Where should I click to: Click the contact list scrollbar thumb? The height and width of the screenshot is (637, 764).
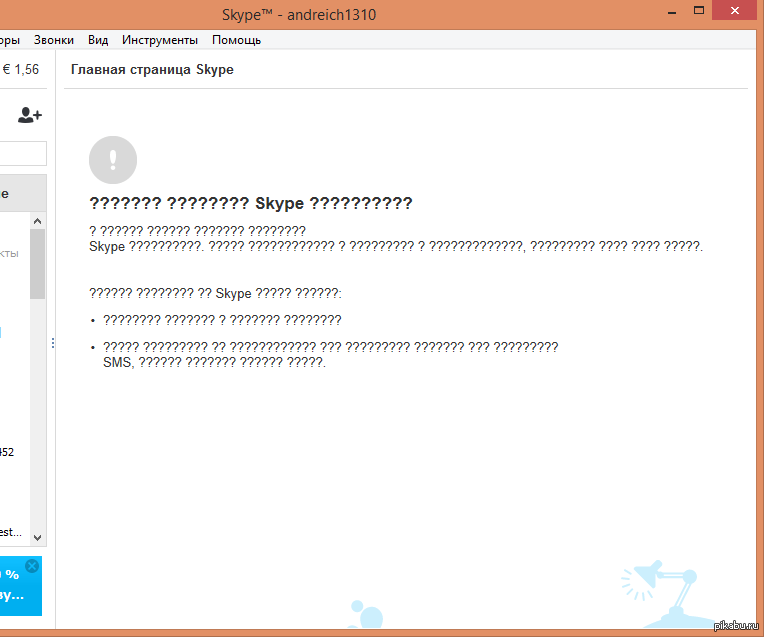(38, 263)
